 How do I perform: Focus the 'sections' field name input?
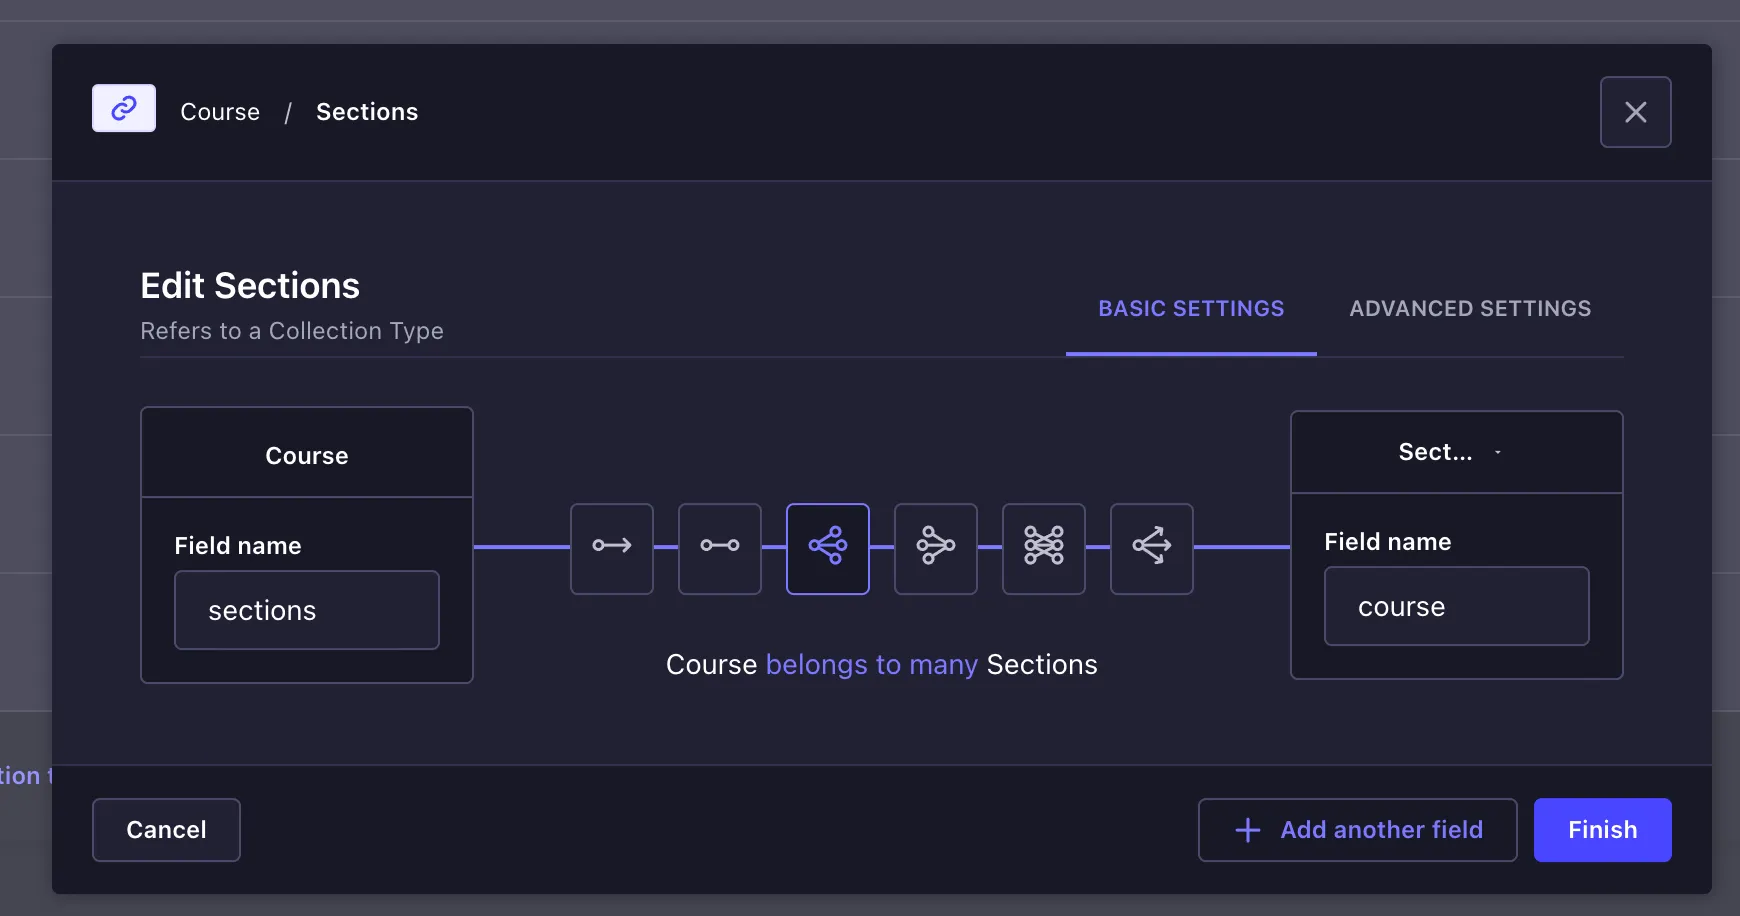pos(306,610)
